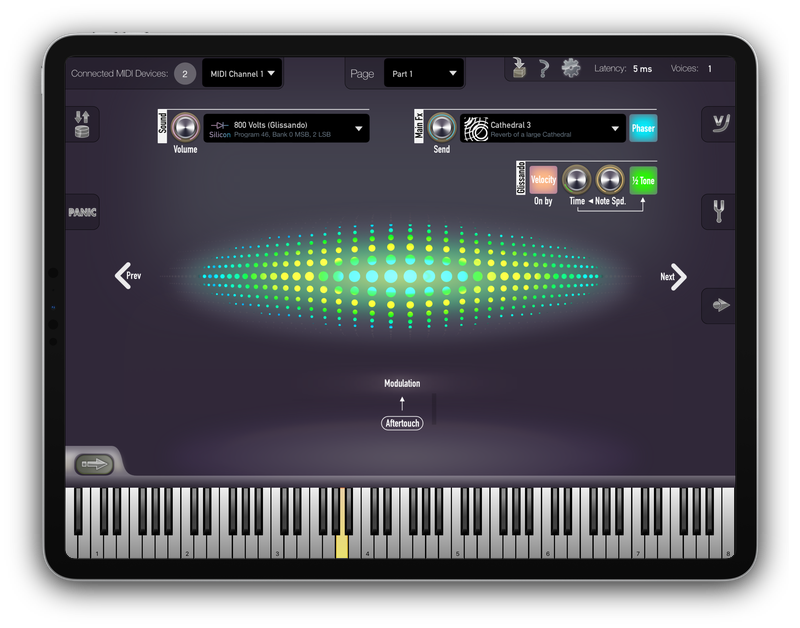Click the Y logo icon at right
The width and height of the screenshot is (800, 628).
coord(718,124)
